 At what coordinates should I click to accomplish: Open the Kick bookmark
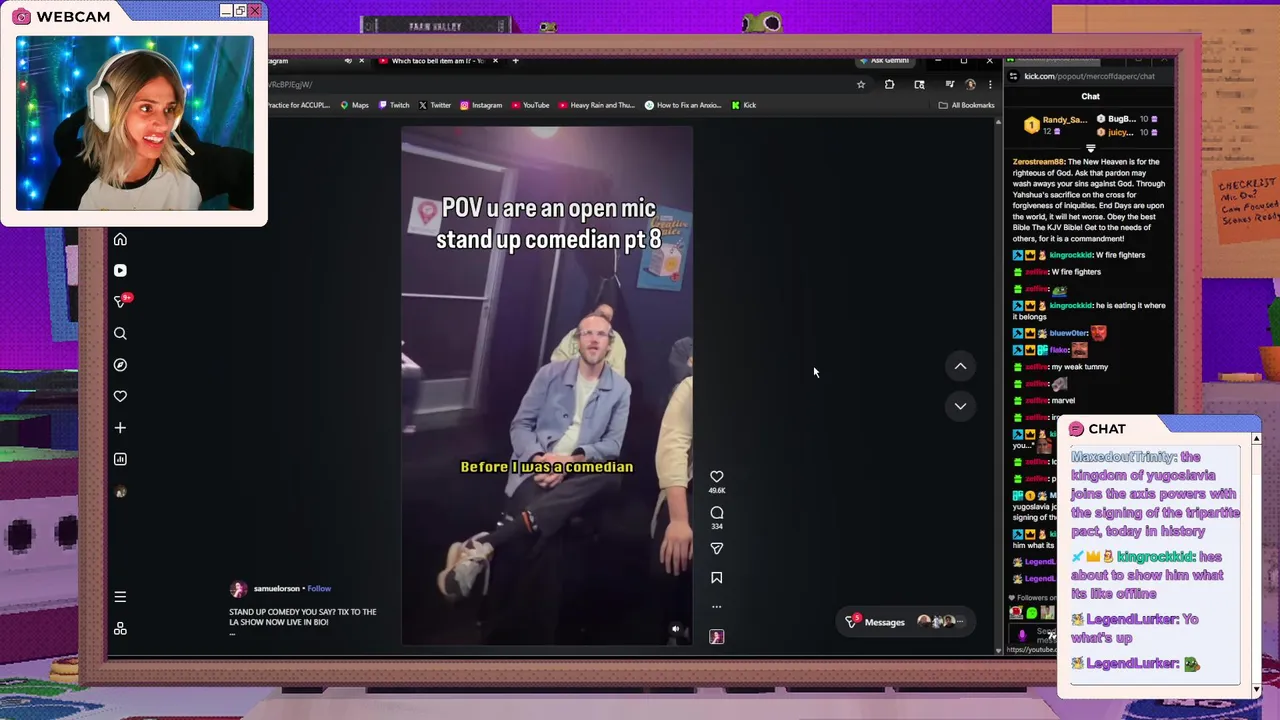click(x=743, y=105)
